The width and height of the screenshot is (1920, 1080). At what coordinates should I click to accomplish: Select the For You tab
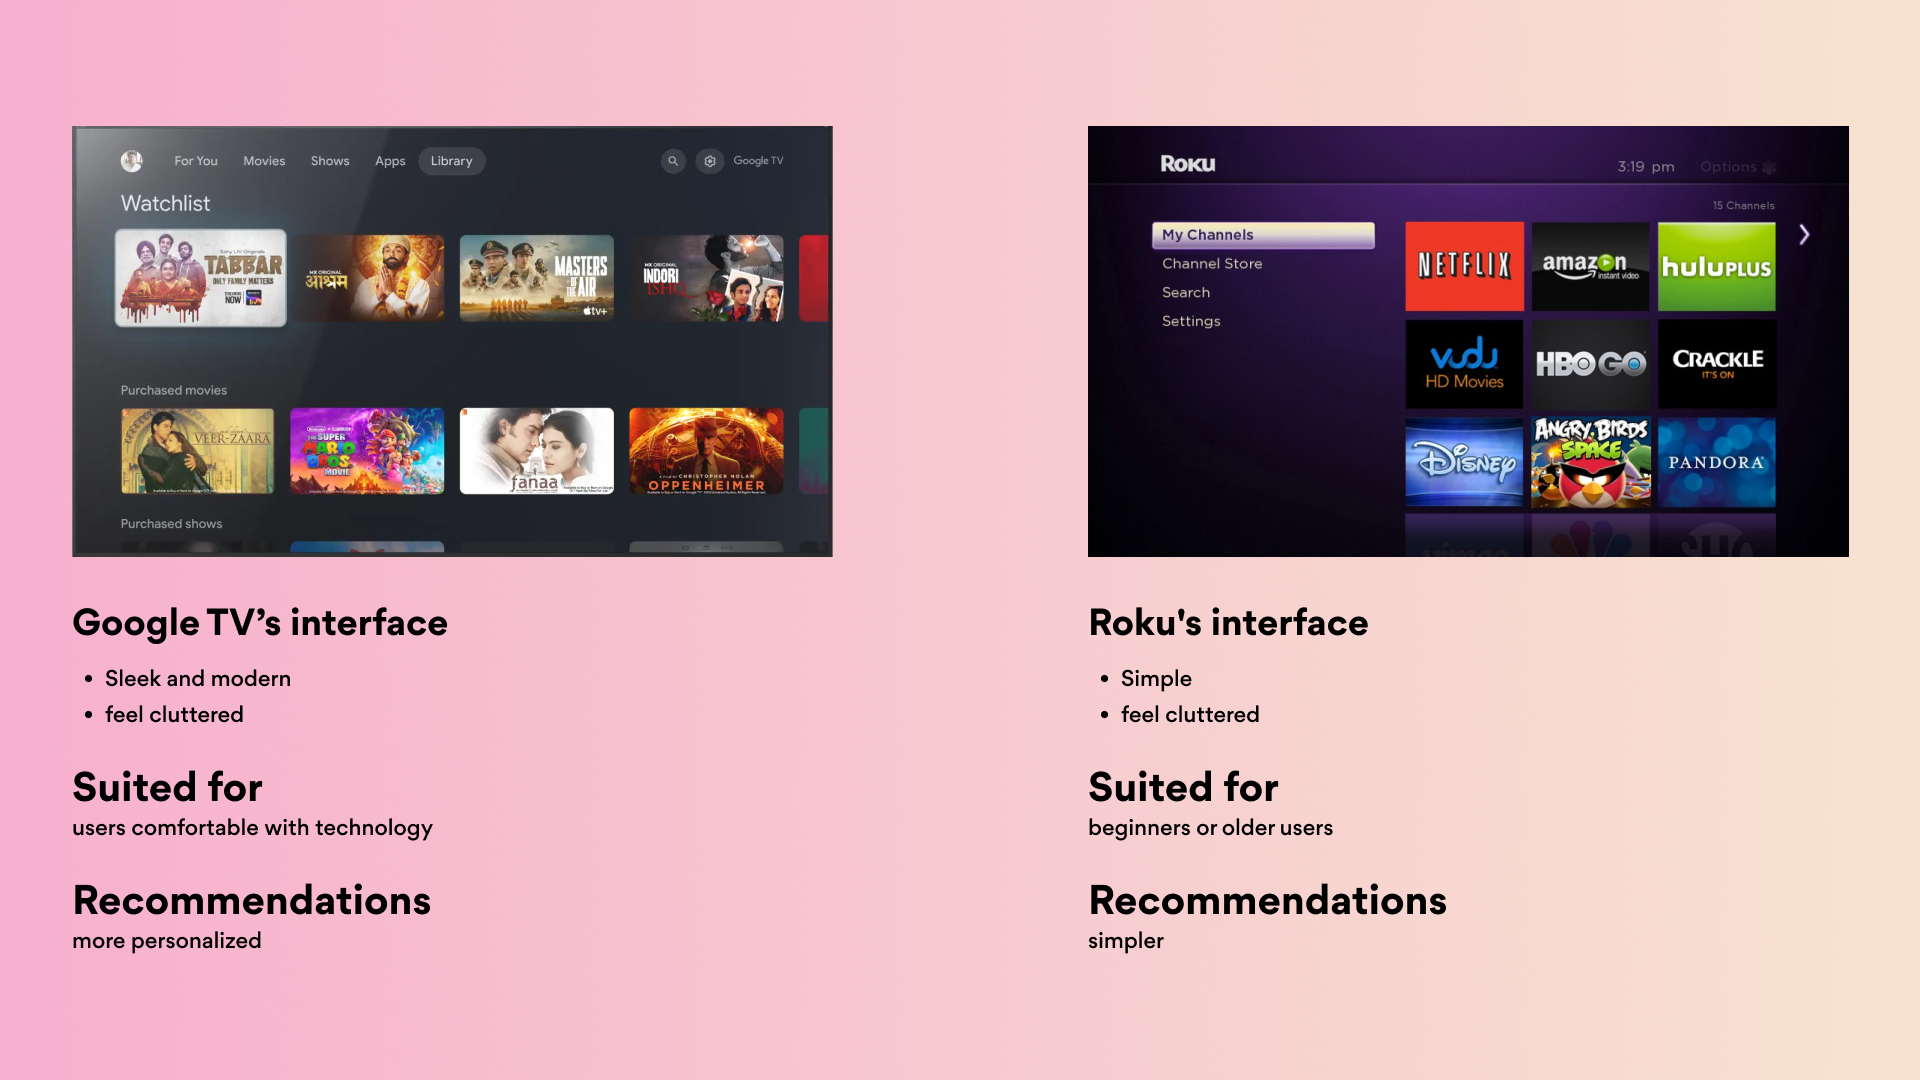click(x=196, y=161)
